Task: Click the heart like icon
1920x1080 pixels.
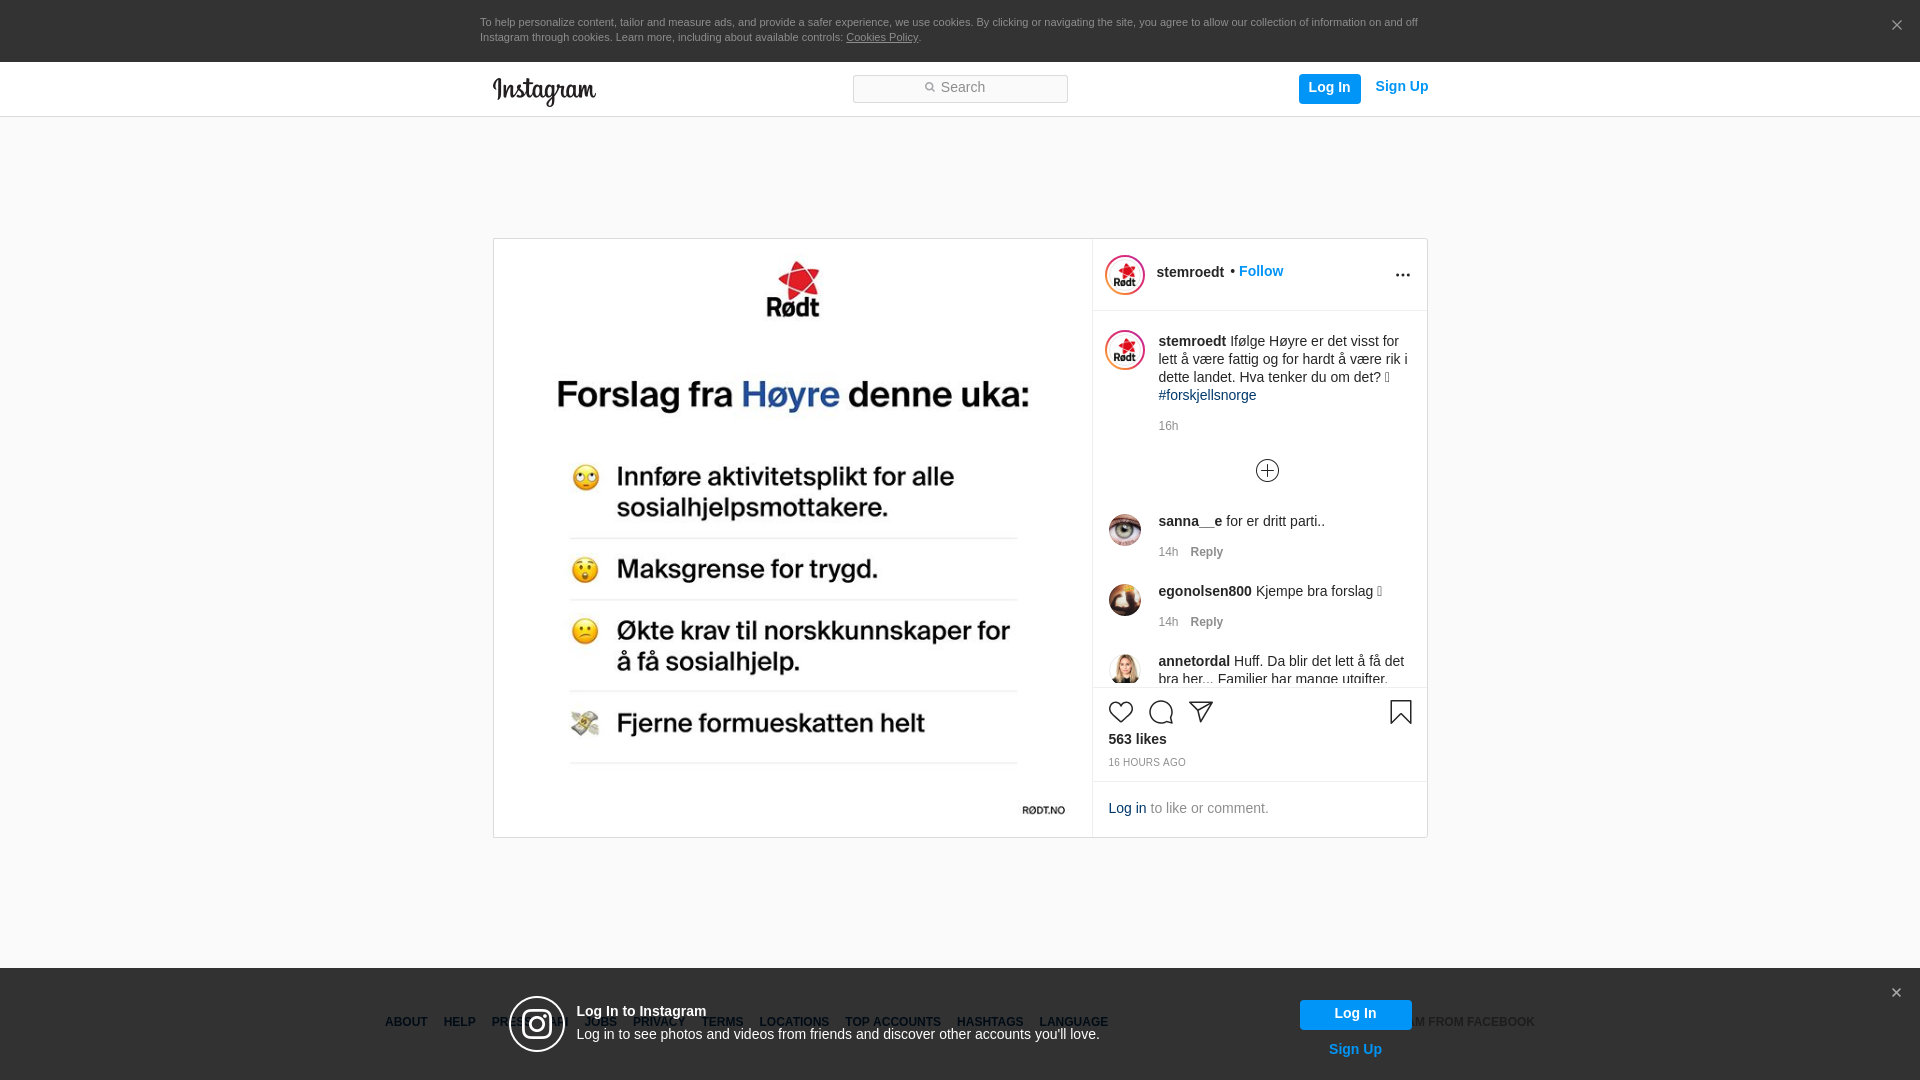Action: click(1120, 712)
